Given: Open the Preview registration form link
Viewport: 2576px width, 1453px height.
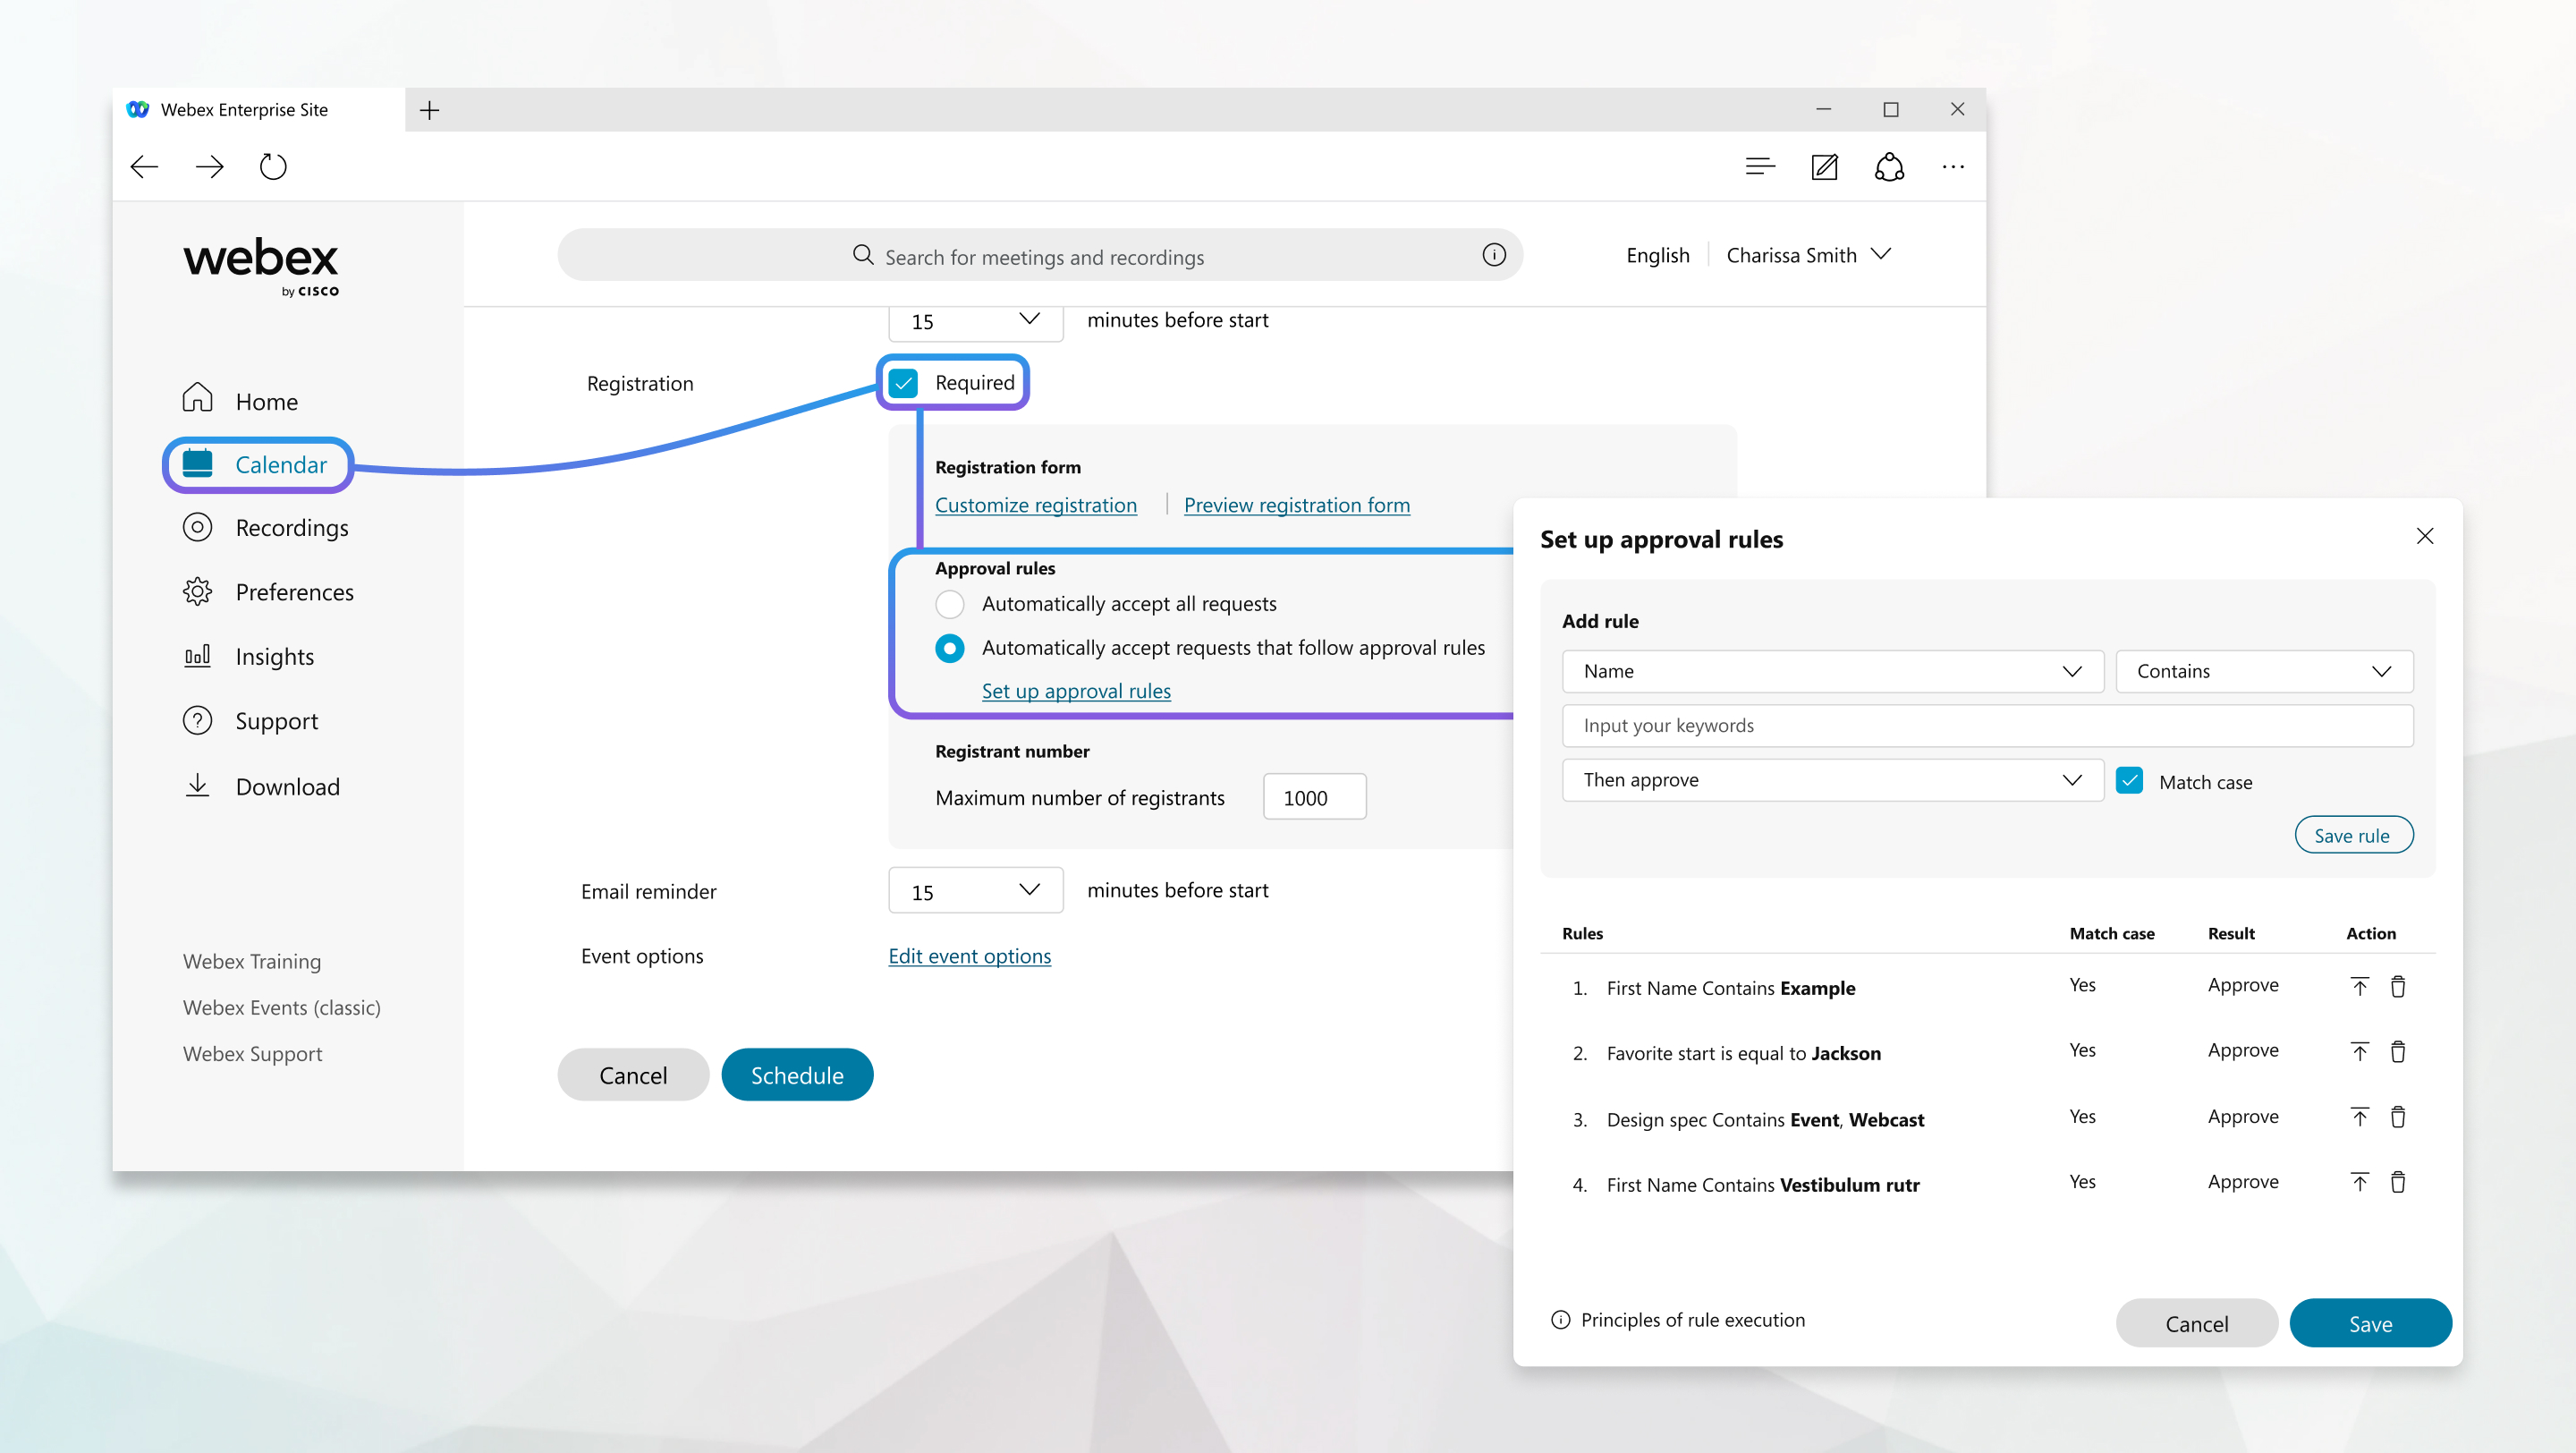Looking at the screenshot, I should (1297, 505).
